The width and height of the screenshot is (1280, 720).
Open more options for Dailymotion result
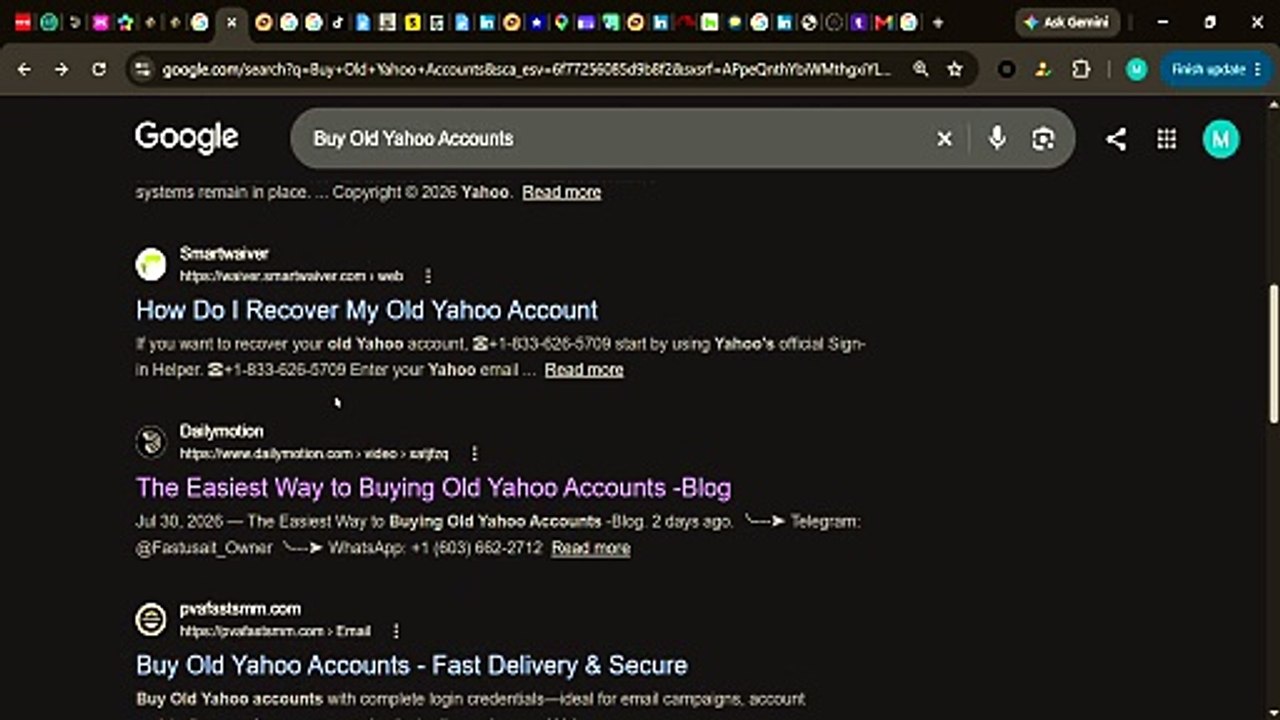coord(474,454)
